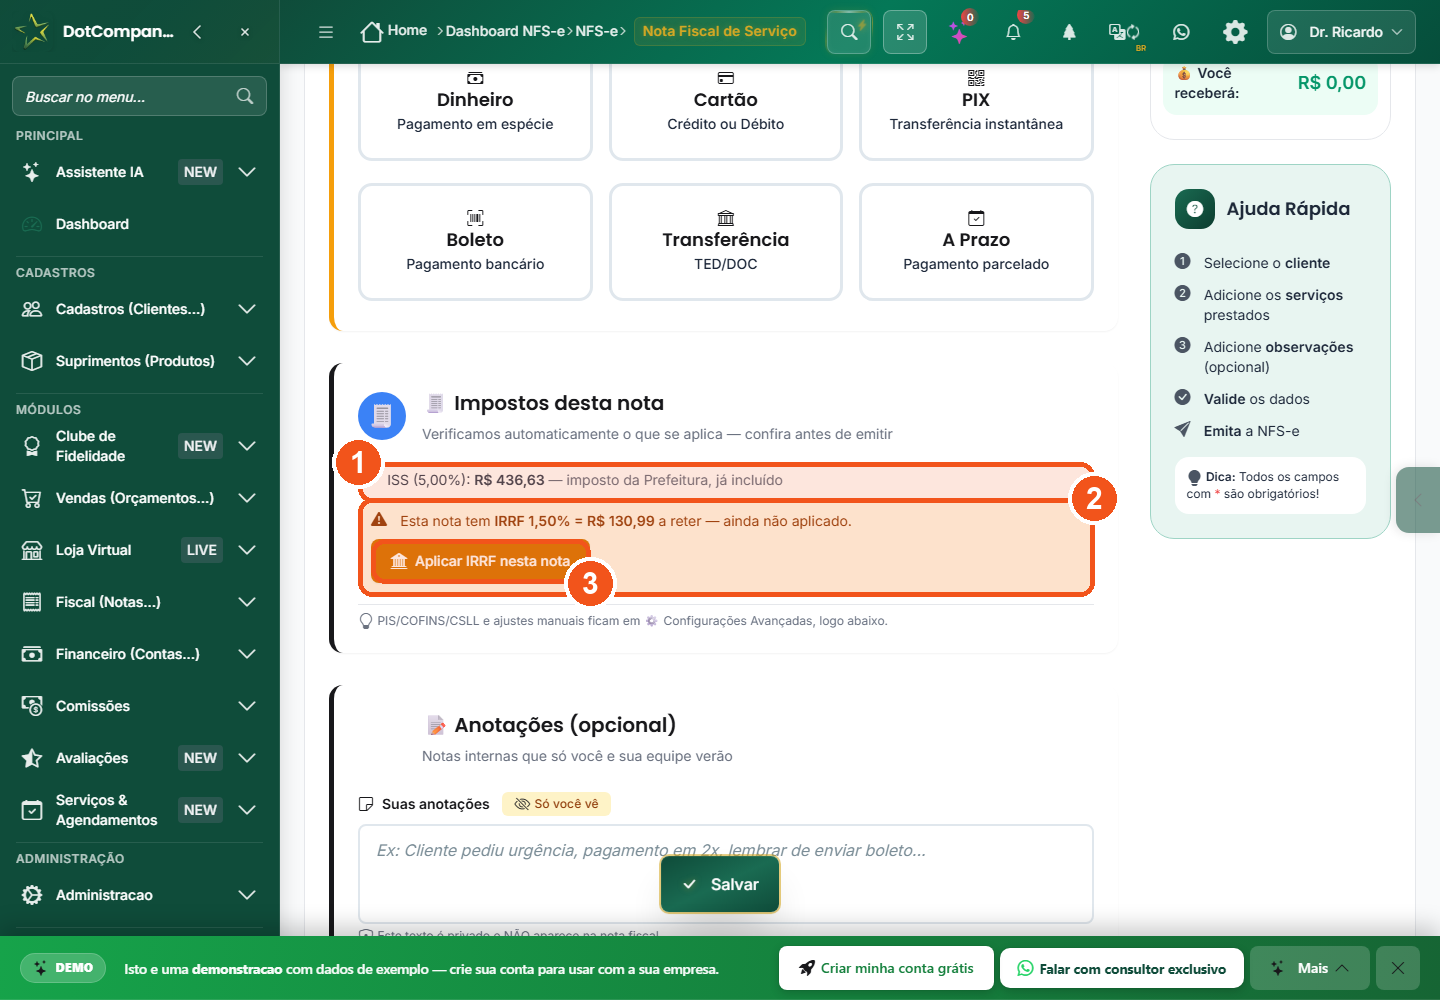Open notifications bell with badge 5
1440x1000 pixels.
1014,32
